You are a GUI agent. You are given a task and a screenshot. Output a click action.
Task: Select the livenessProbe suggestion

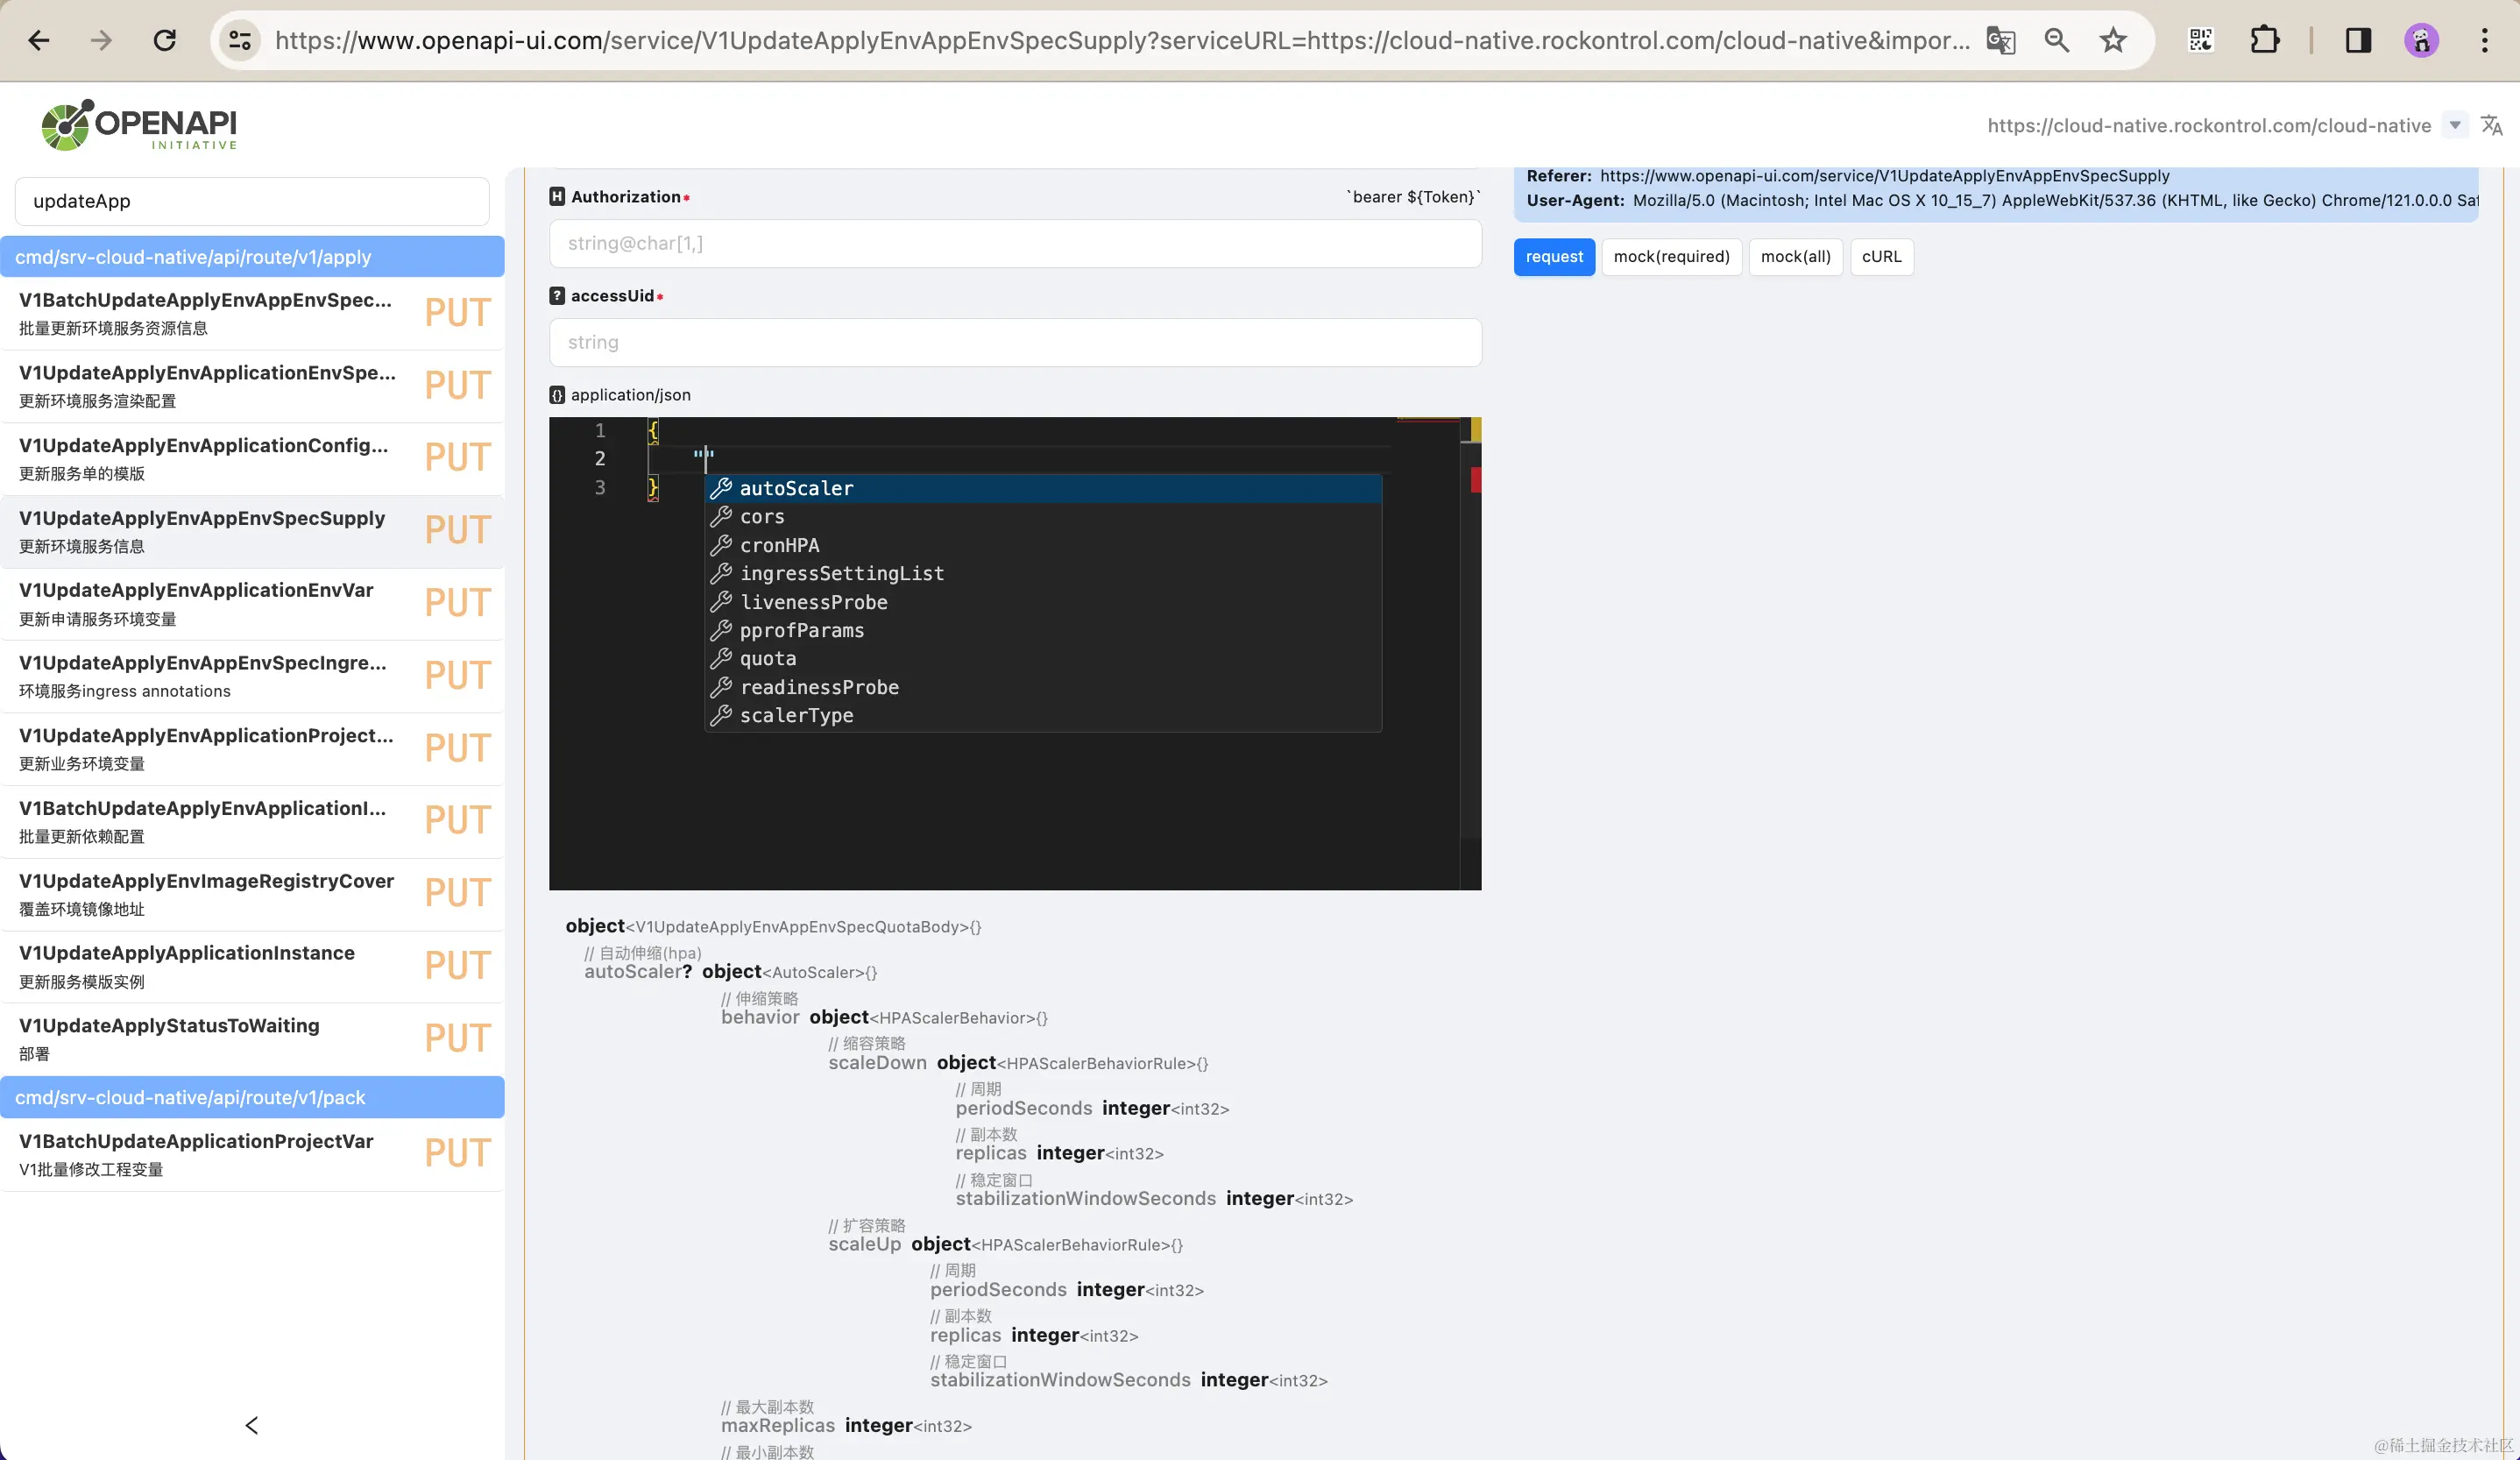(1043, 602)
